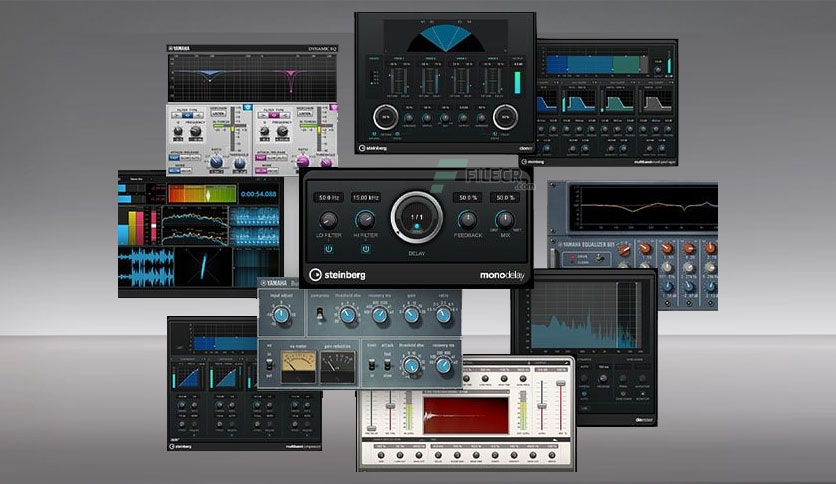Viewport: 836px width, 484px height.
Task: Click the Yamaha compressor gain knob
Action: tap(411, 316)
